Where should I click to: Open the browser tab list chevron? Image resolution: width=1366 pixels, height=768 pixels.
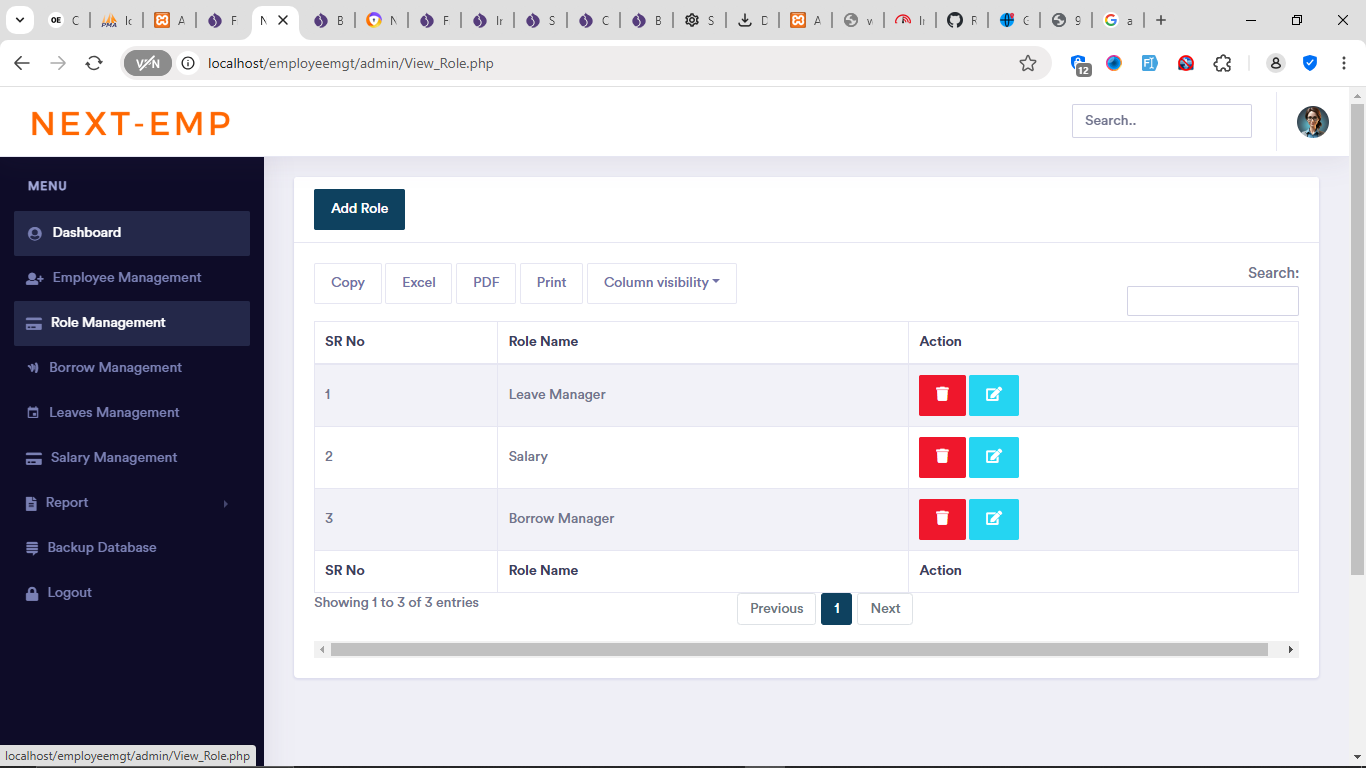pyautogui.click(x=19, y=20)
